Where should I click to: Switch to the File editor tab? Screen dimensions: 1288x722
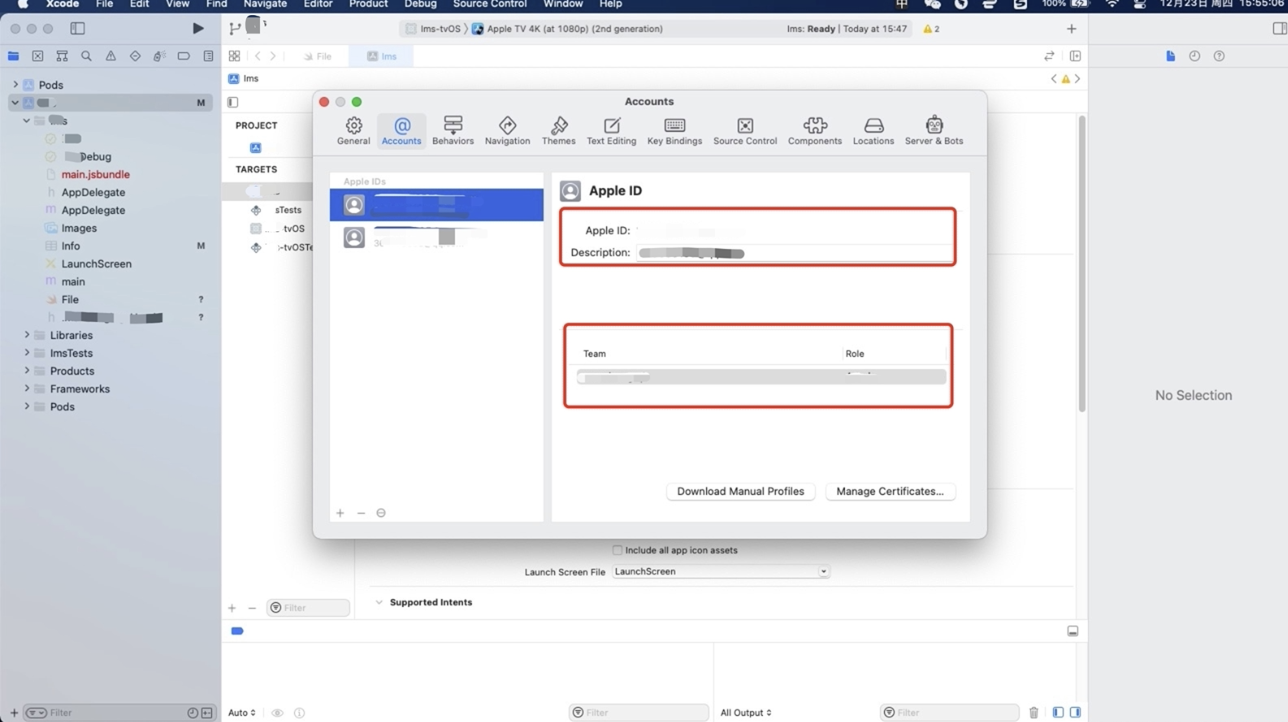(318, 56)
